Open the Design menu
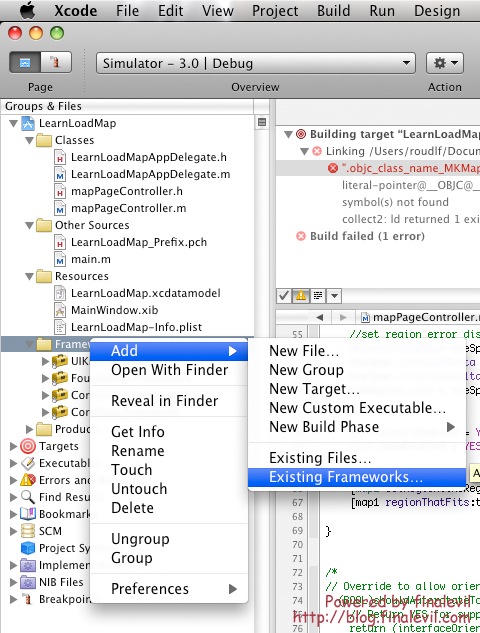Viewport: 480px width, 633px height. click(437, 11)
